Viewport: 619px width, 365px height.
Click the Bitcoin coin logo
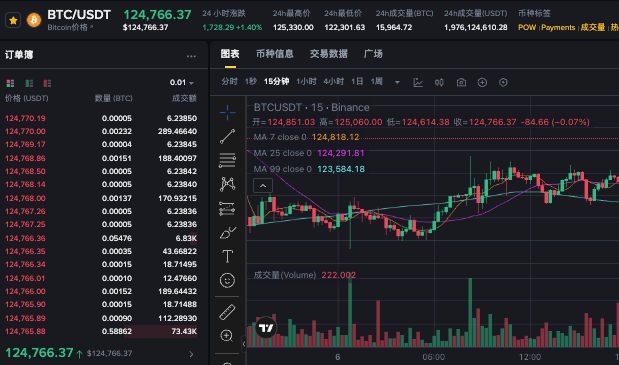click(34, 20)
